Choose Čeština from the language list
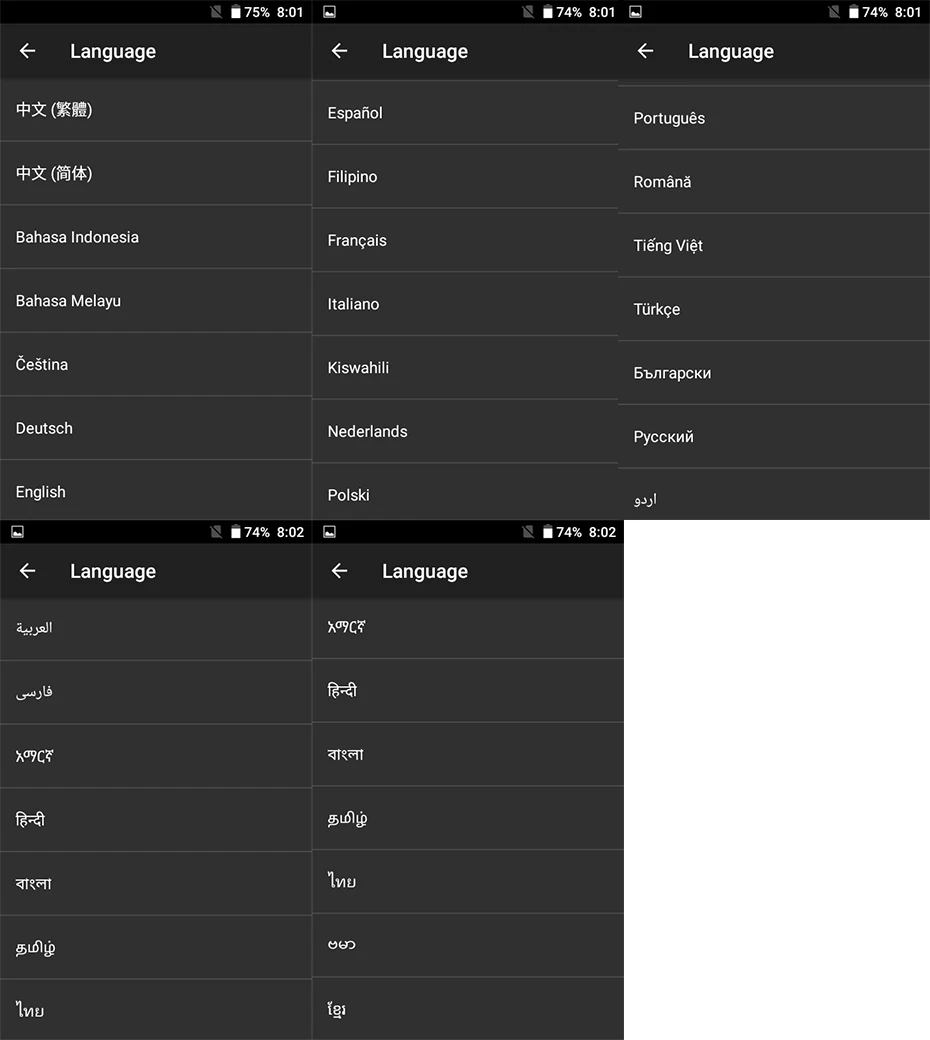Viewport: 930px width, 1040px height. (x=156, y=365)
